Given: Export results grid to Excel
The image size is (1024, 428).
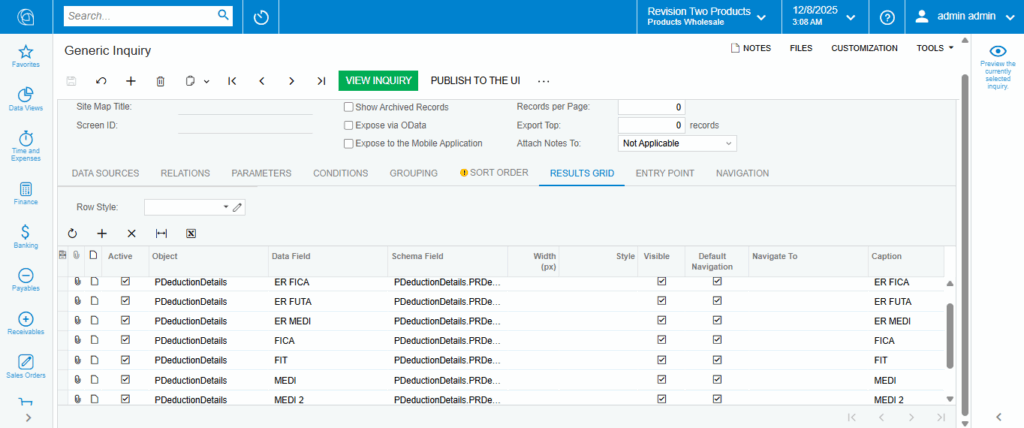Looking at the screenshot, I should [x=191, y=233].
